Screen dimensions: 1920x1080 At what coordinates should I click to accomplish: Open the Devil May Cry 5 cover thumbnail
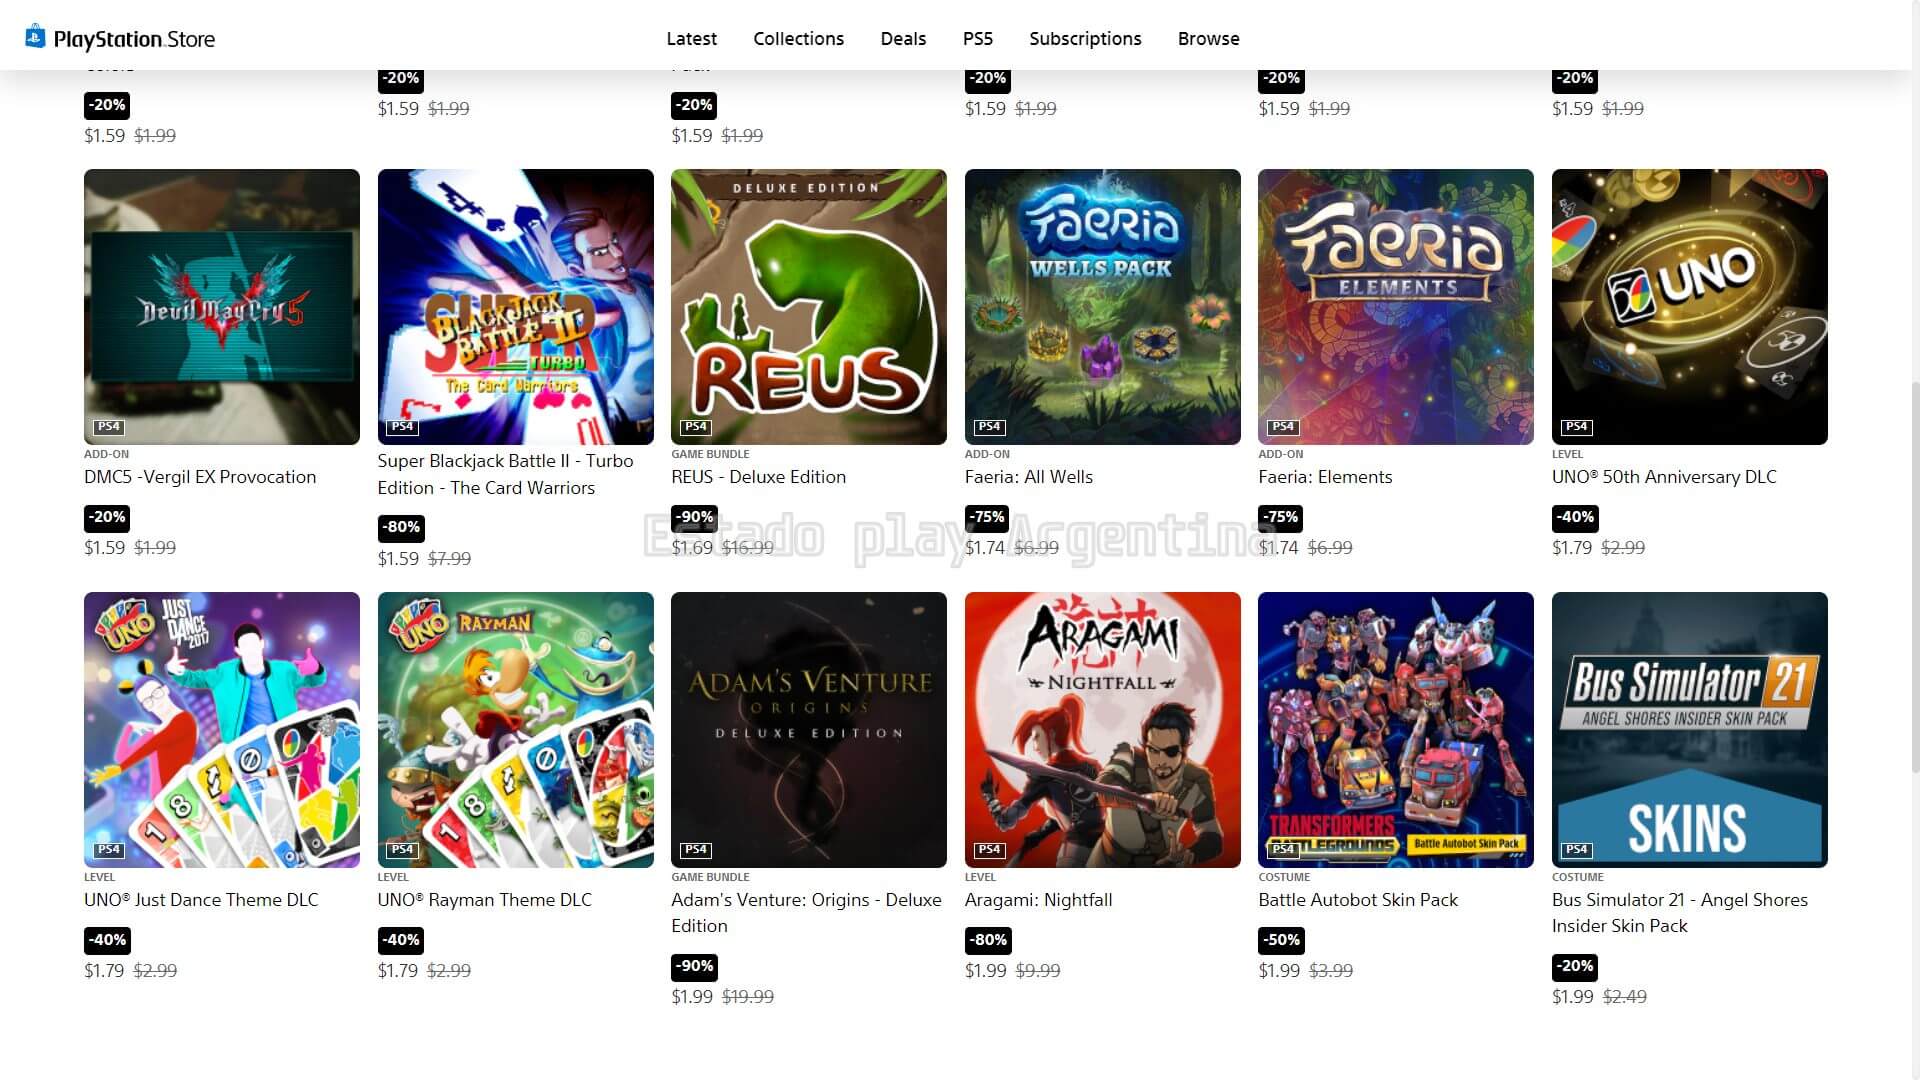tap(222, 307)
